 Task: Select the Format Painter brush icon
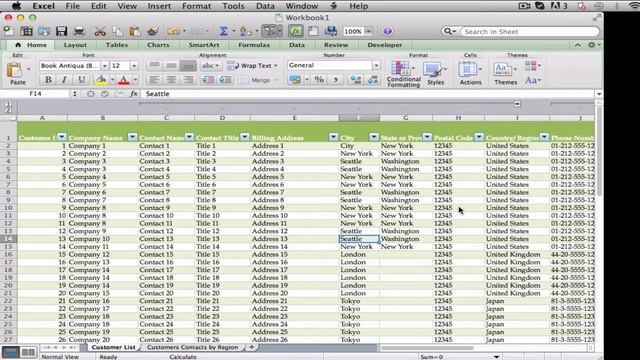[x=153, y=31]
